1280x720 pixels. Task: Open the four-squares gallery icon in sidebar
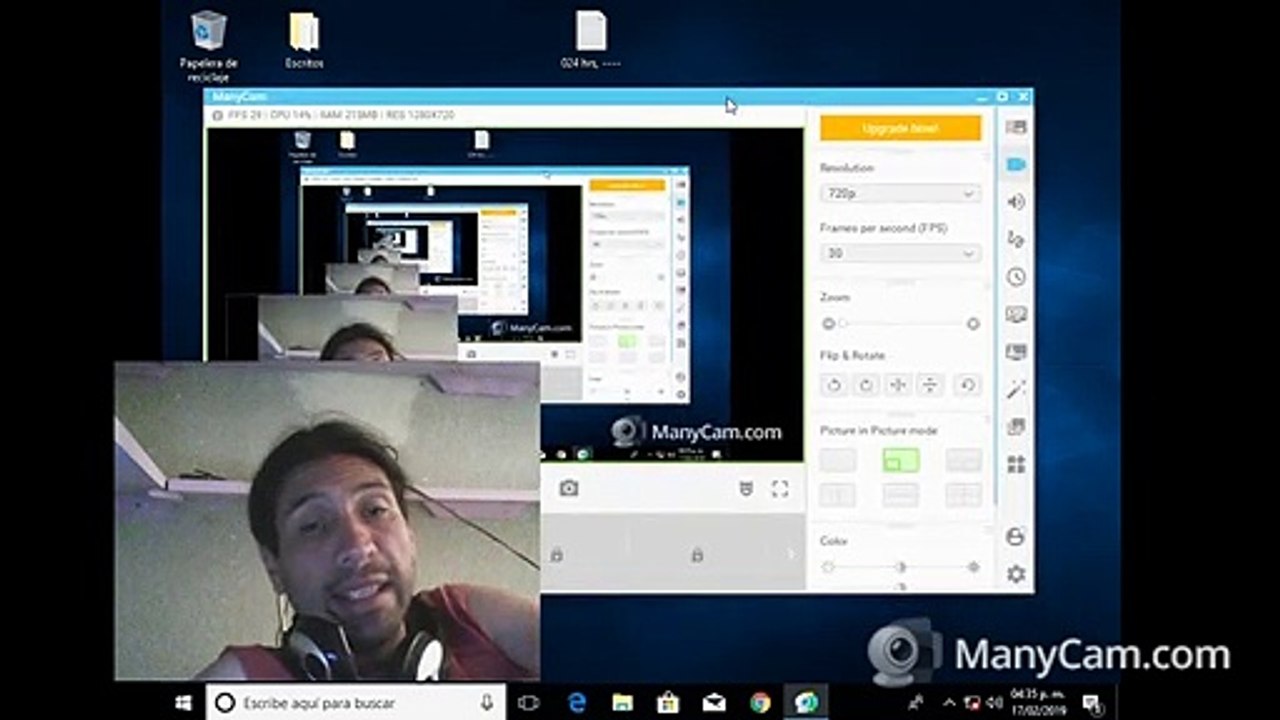pos(1016,464)
